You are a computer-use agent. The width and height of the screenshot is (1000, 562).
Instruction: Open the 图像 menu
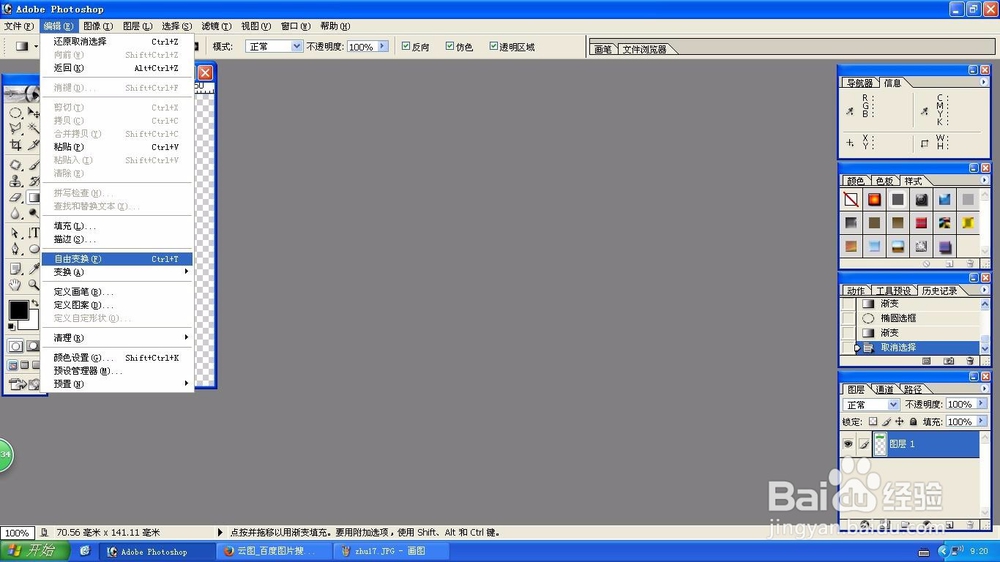98,26
